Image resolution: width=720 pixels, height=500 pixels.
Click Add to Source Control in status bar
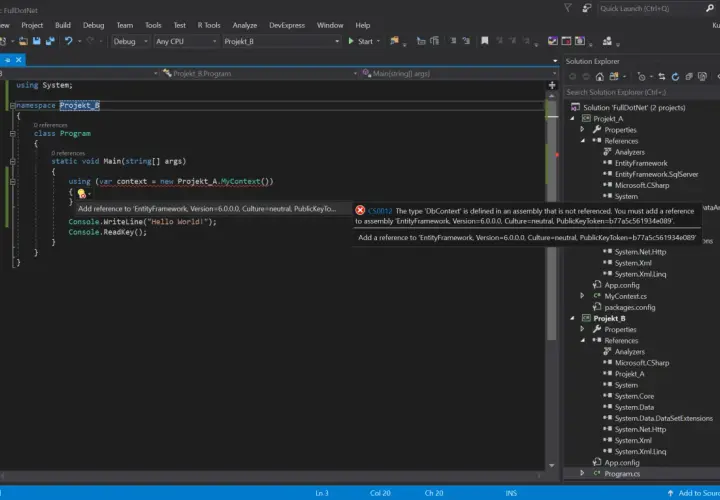694,493
